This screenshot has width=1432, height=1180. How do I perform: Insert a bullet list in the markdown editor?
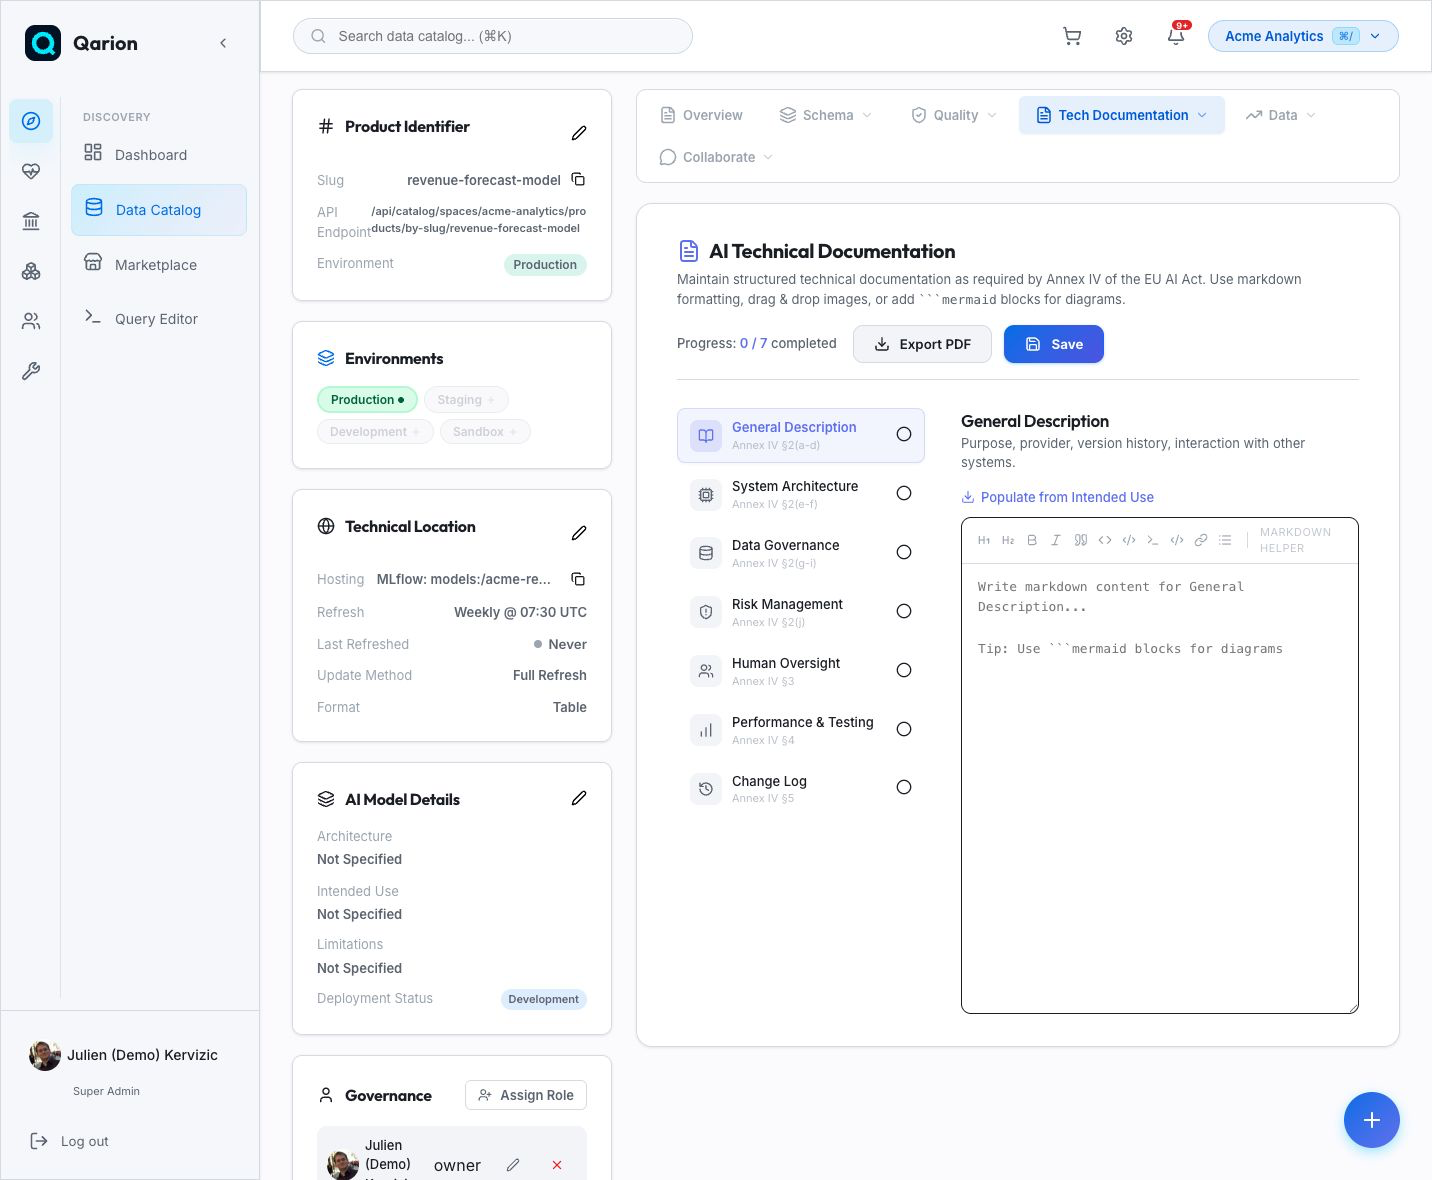pyautogui.click(x=1225, y=540)
